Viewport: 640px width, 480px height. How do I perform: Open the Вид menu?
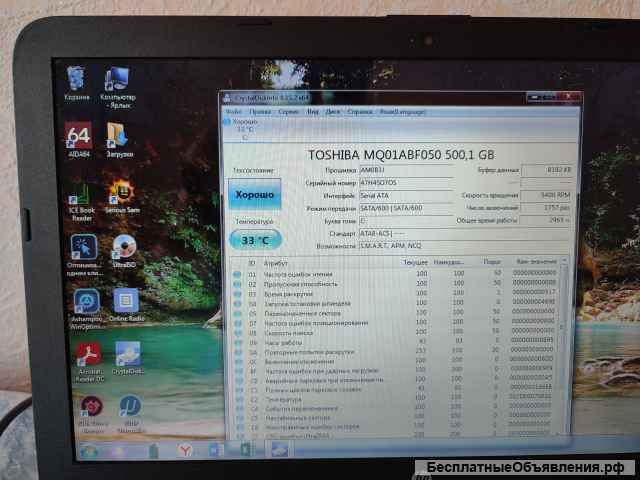point(312,112)
